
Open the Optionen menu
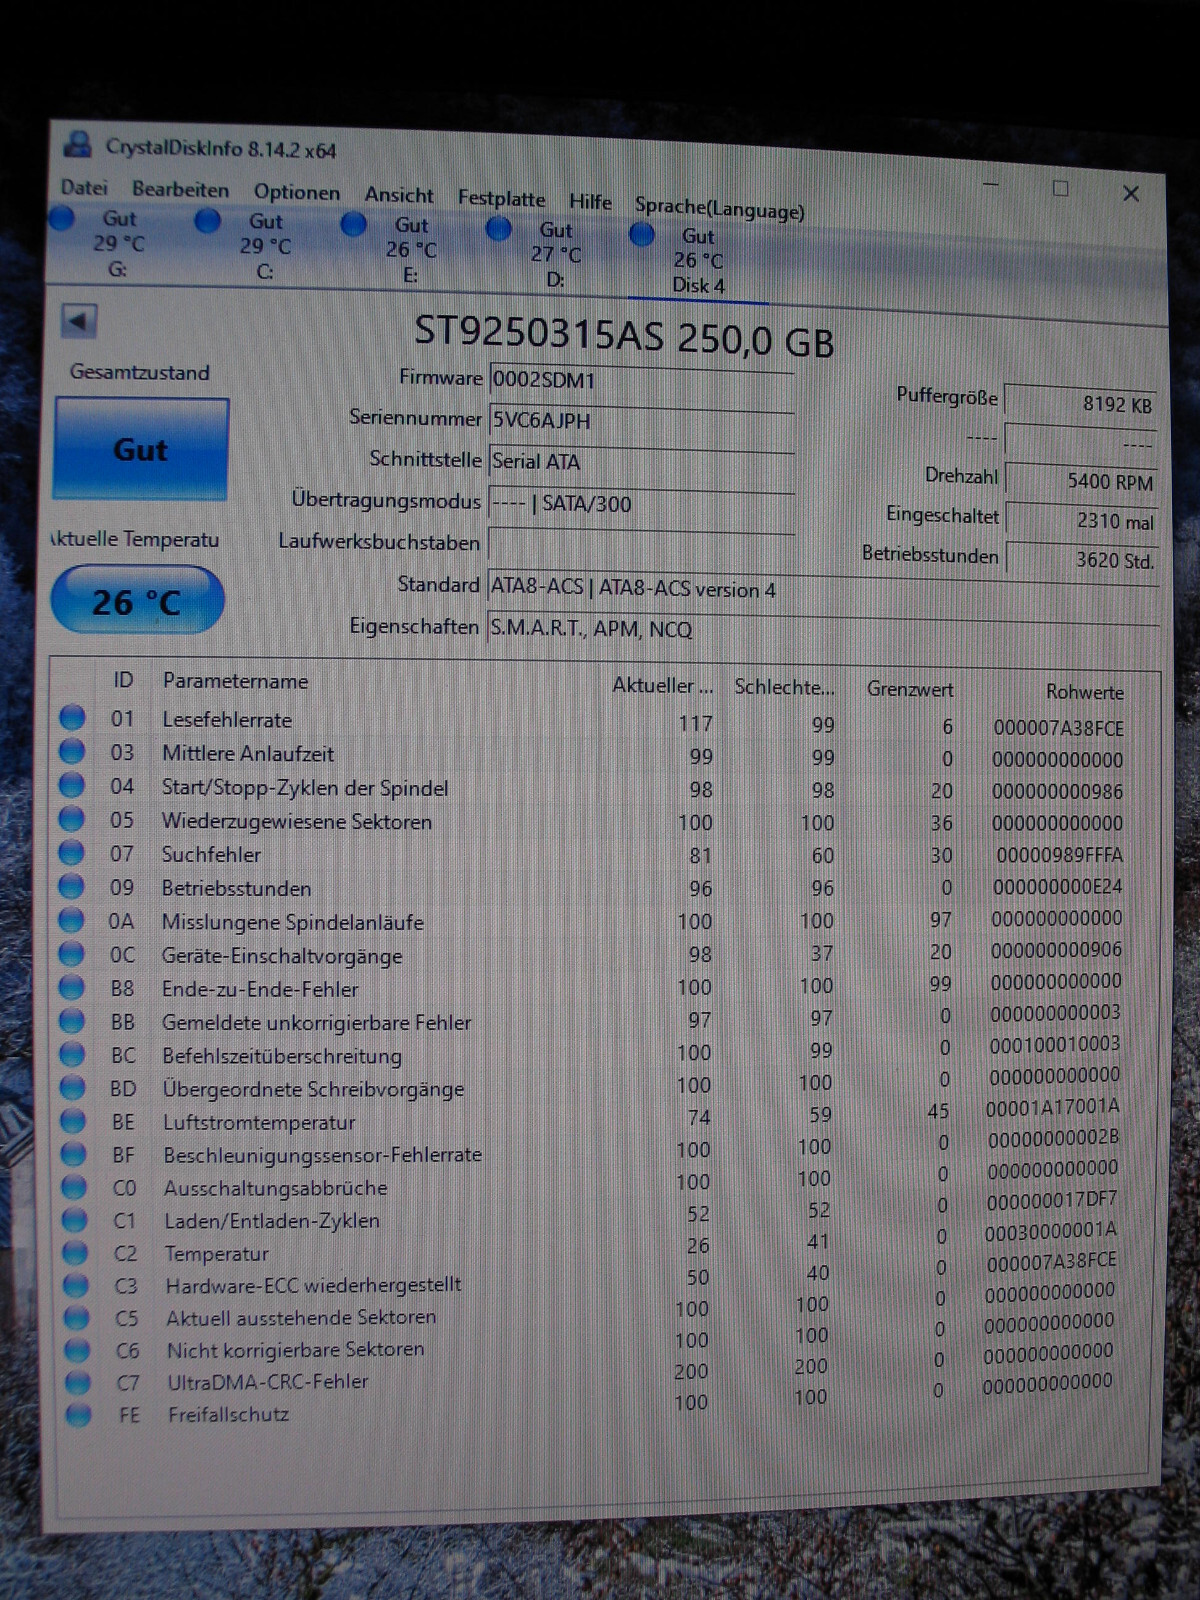(x=296, y=192)
